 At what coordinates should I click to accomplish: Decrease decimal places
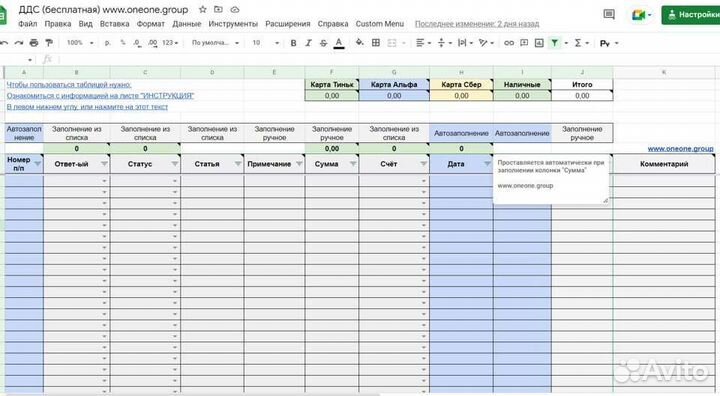137,43
